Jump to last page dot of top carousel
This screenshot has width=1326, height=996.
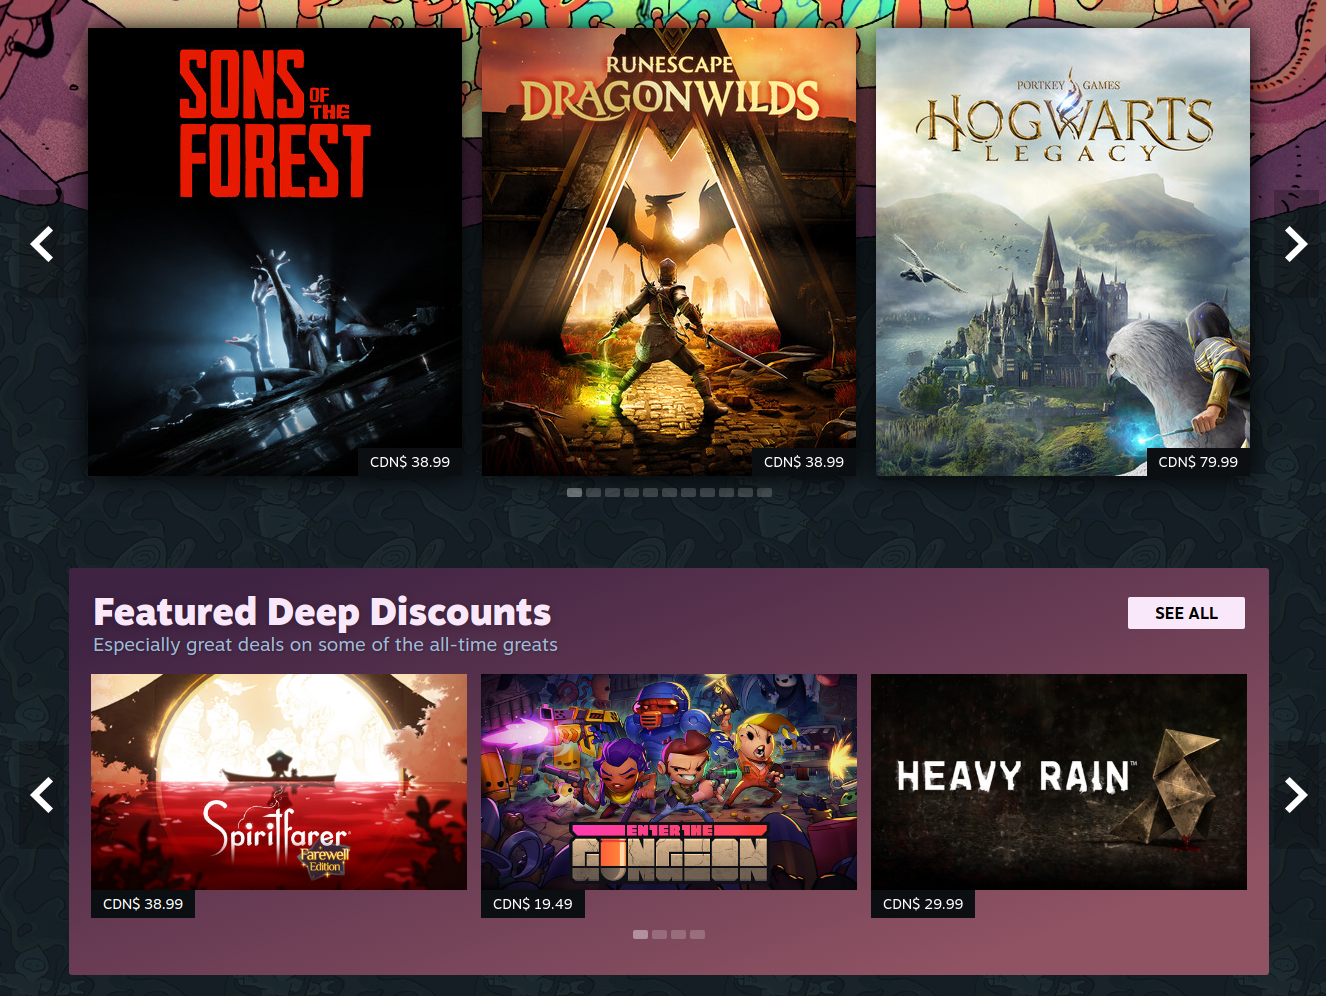click(764, 492)
